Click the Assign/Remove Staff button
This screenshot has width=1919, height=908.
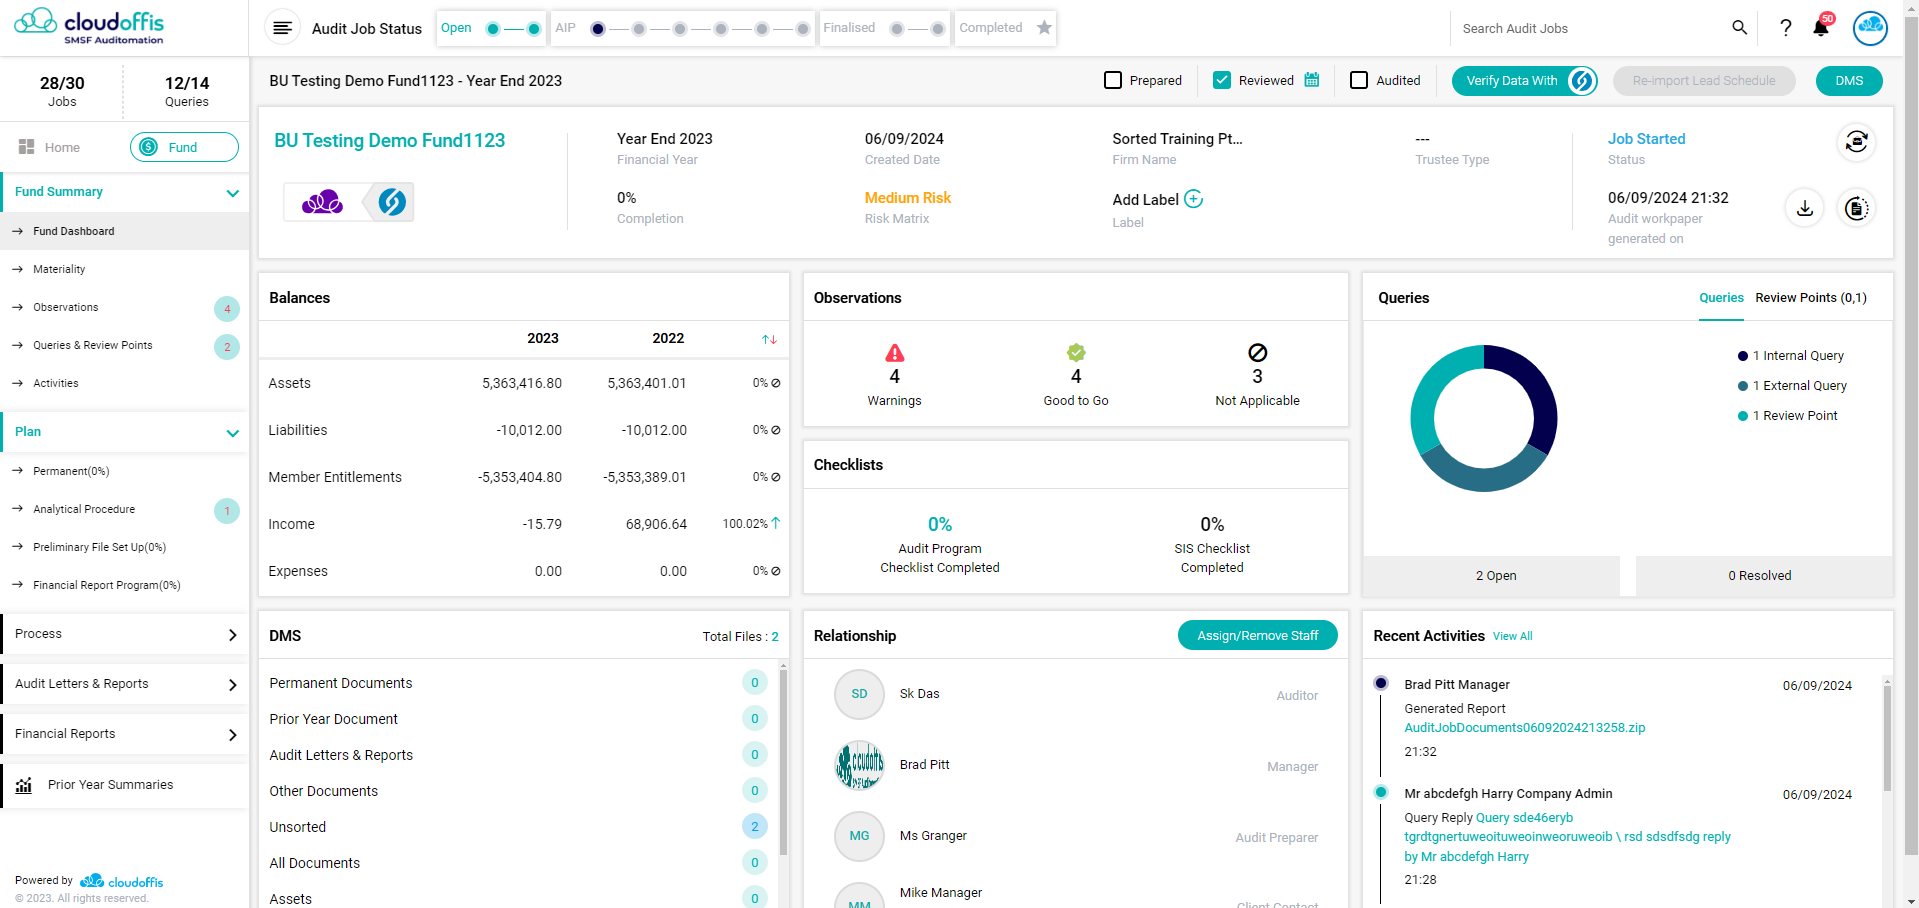pos(1257,635)
